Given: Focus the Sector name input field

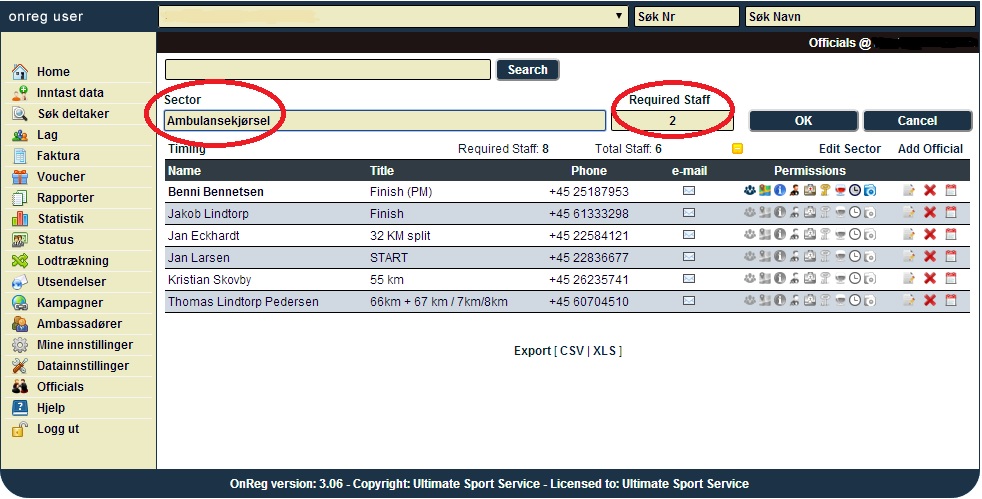Looking at the screenshot, I should (x=385, y=121).
